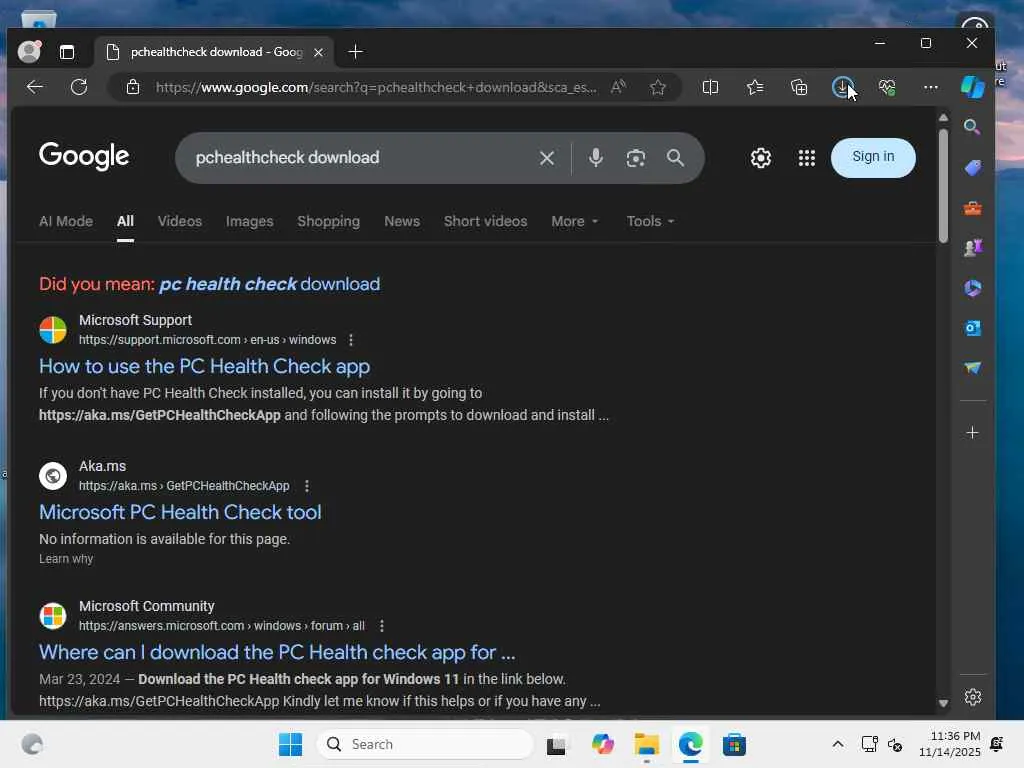Launch Copilot from the toolbar
The height and width of the screenshot is (768, 1024).
972,87
